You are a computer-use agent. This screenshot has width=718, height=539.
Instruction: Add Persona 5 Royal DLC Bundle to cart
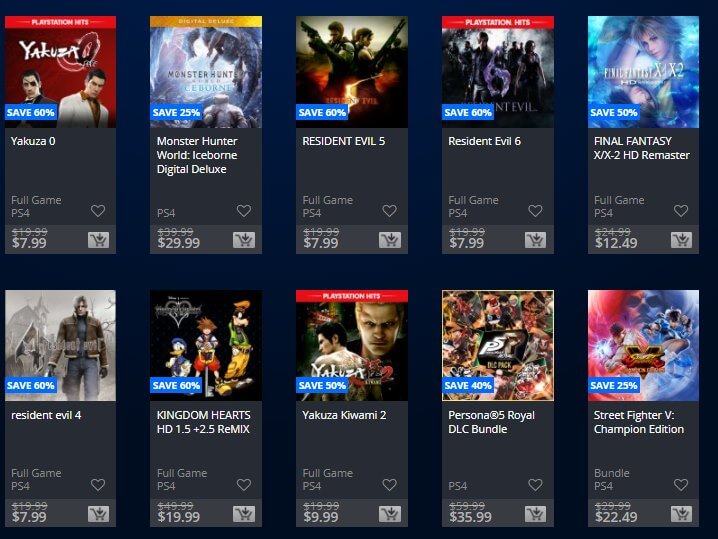tap(535, 514)
